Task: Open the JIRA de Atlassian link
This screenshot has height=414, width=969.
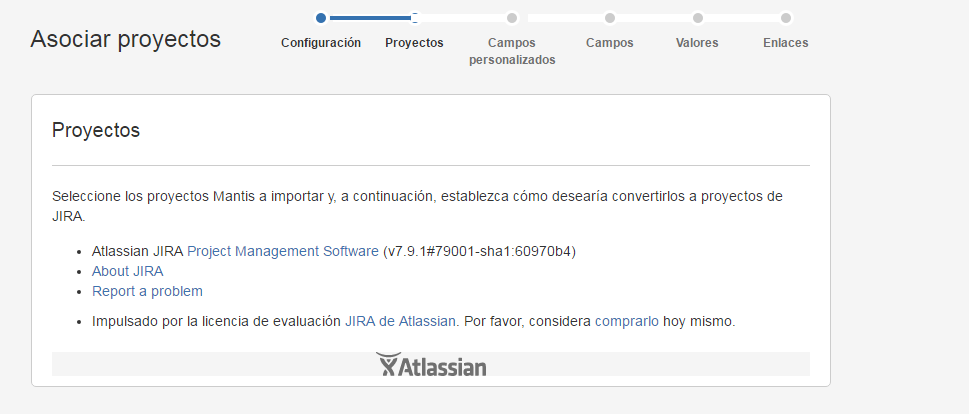Action: point(400,321)
